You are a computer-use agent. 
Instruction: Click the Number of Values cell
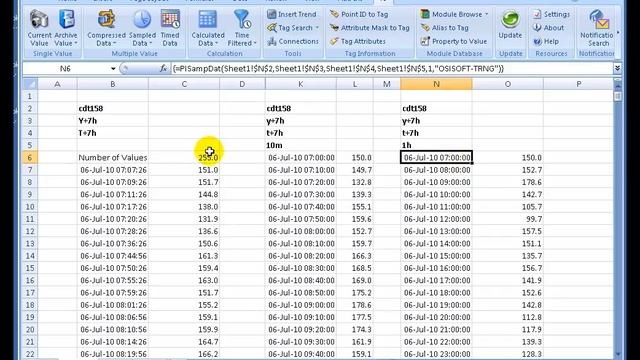pyautogui.click(x=113, y=158)
